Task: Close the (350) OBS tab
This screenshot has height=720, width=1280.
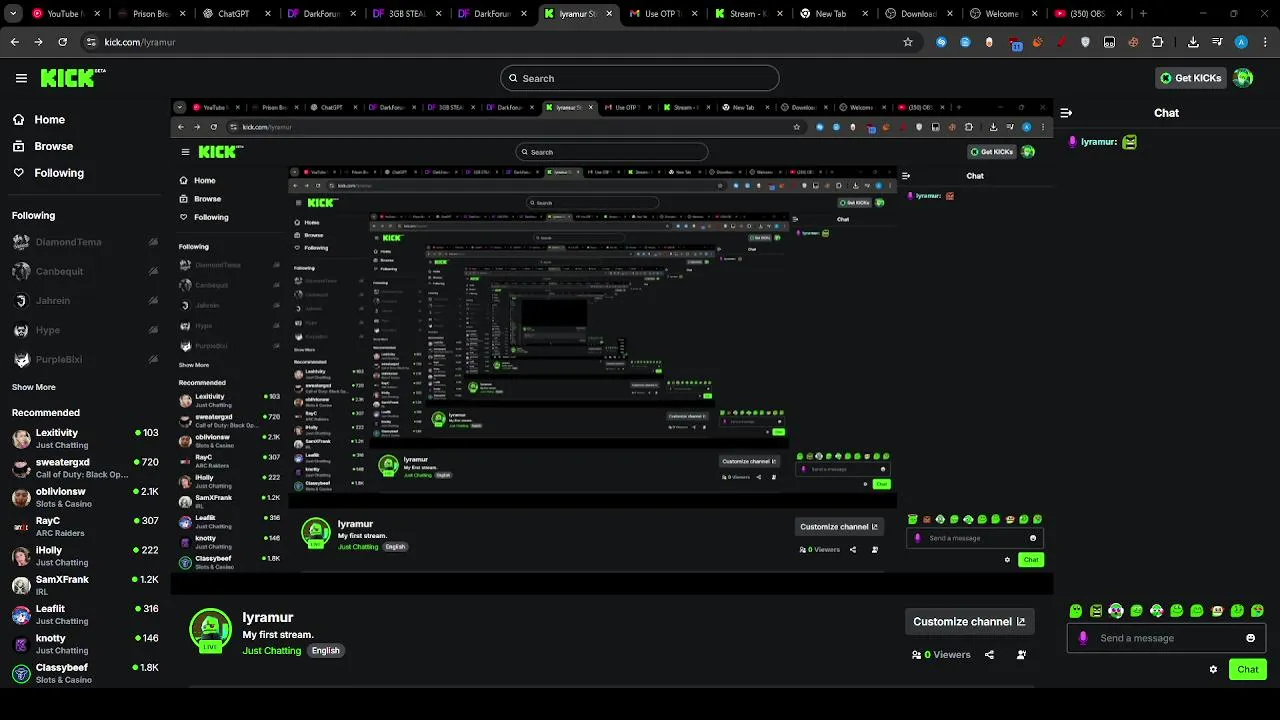Action: [1118, 14]
